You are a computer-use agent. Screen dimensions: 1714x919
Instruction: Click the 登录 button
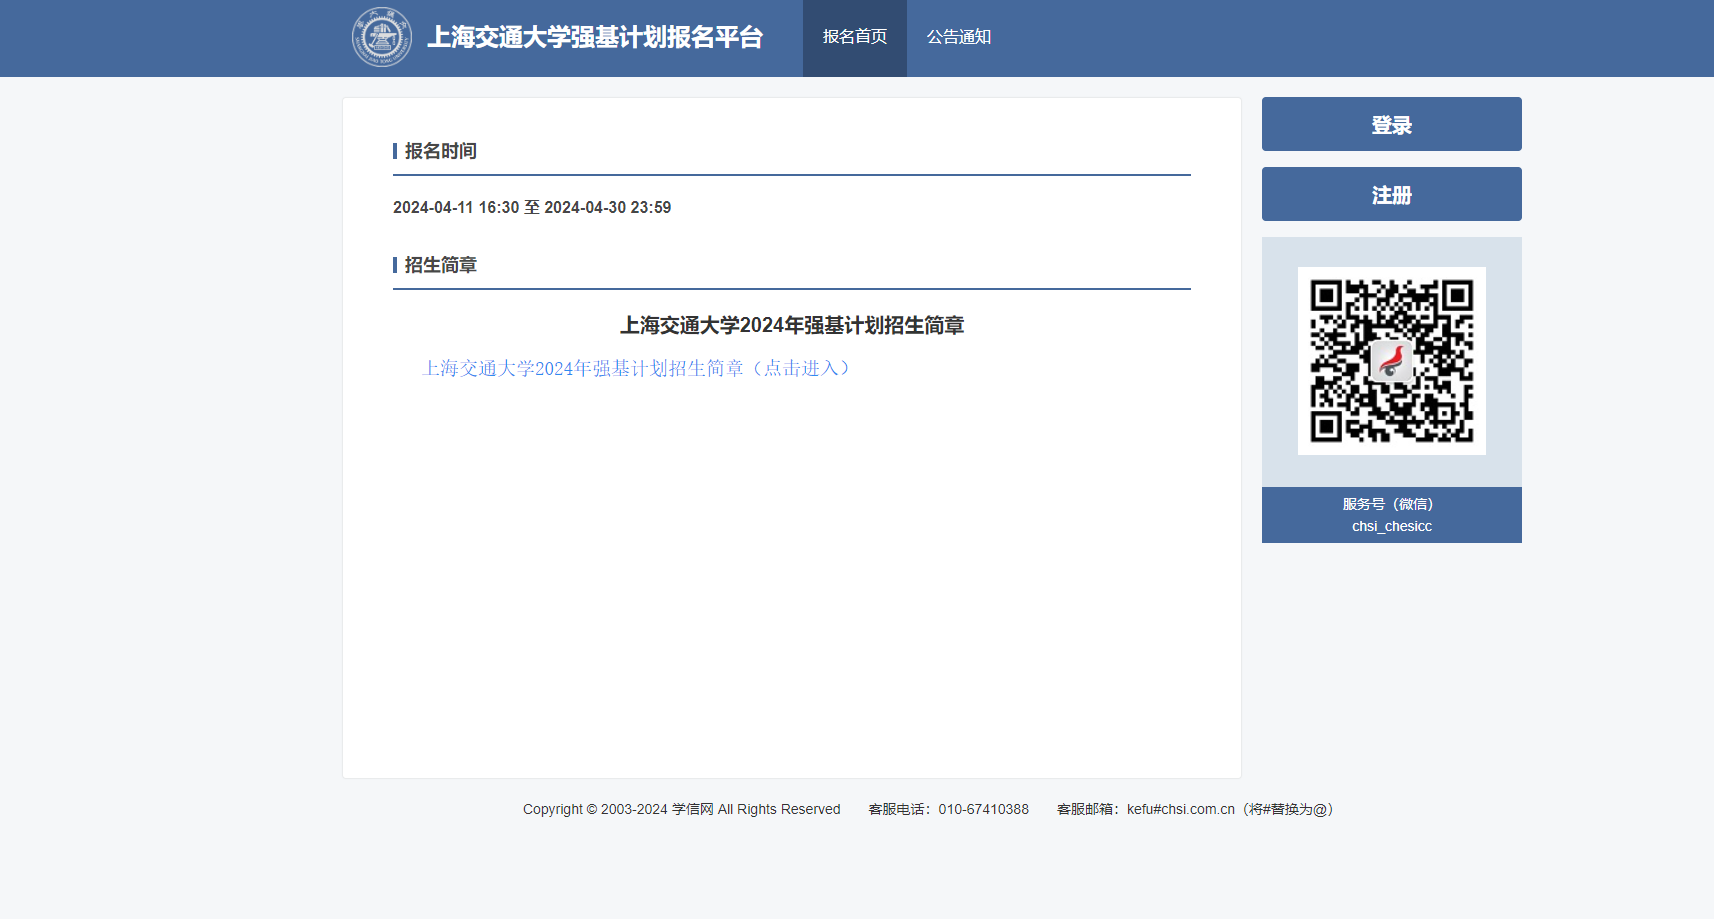(x=1392, y=124)
